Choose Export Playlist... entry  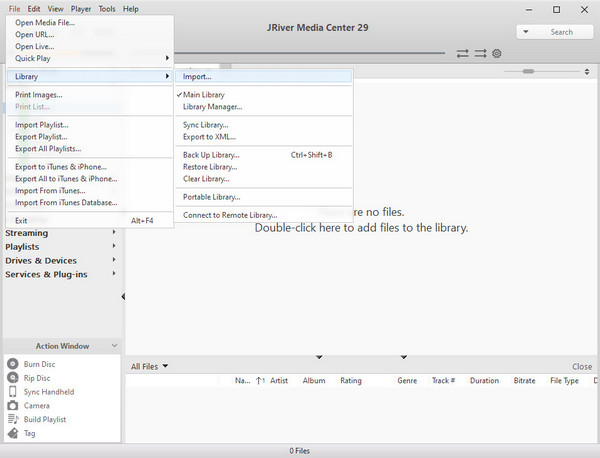pos(90,137)
